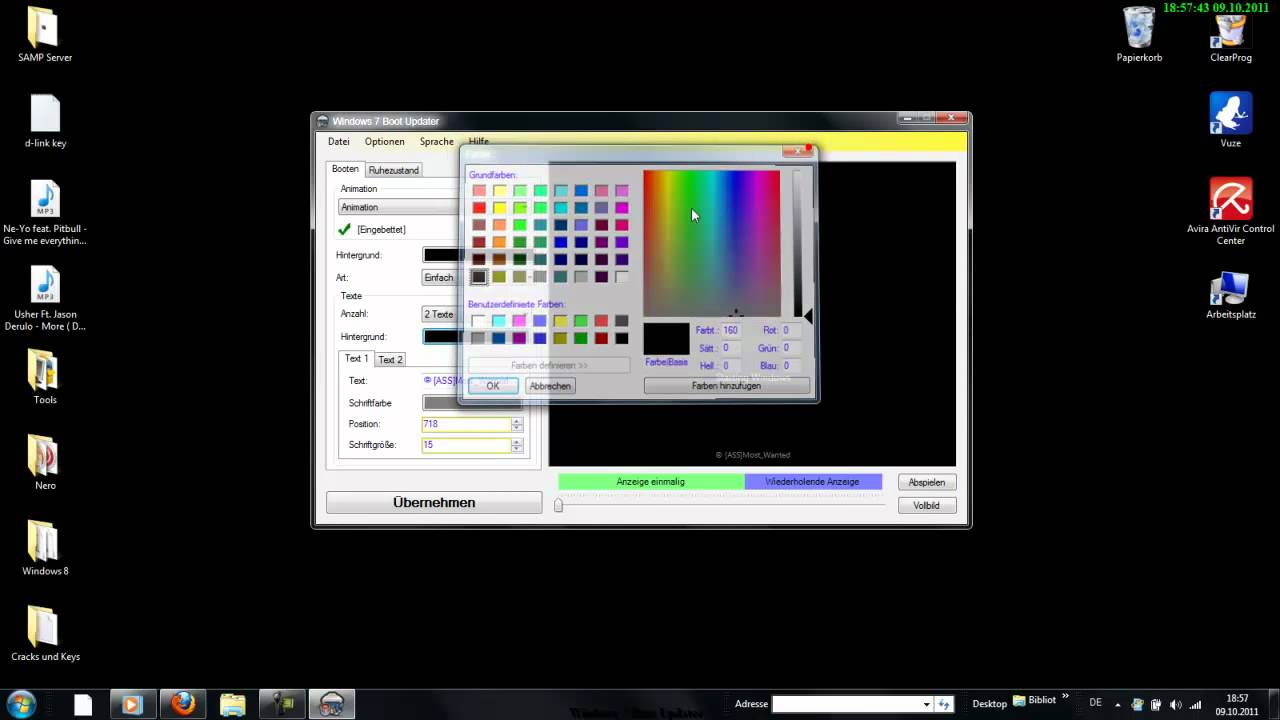1280x720 pixels.
Task: Decrease Schriftgröße with down arrow
Action: tap(517, 449)
